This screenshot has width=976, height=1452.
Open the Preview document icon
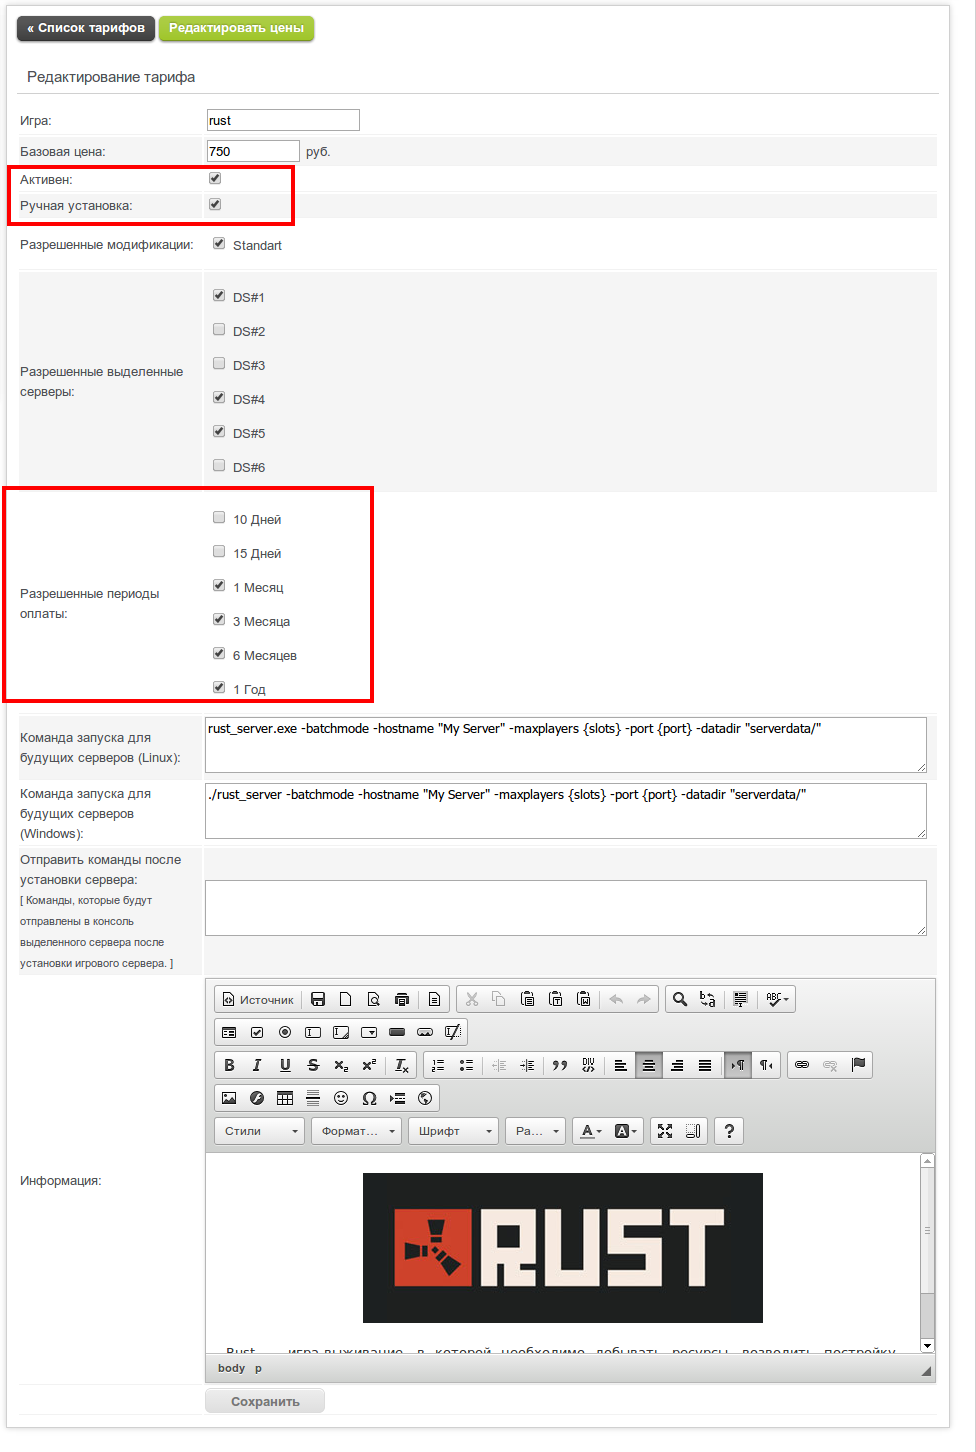pyautogui.click(x=374, y=999)
